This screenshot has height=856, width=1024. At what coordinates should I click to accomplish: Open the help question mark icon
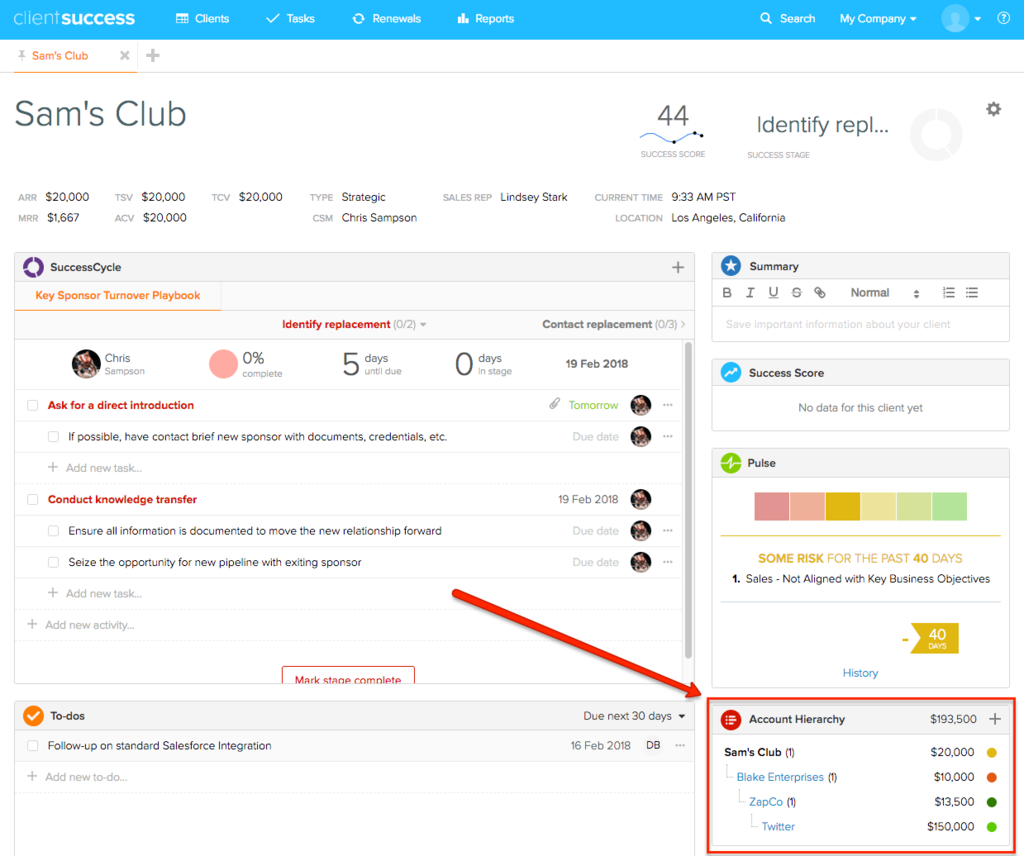(x=1003, y=18)
